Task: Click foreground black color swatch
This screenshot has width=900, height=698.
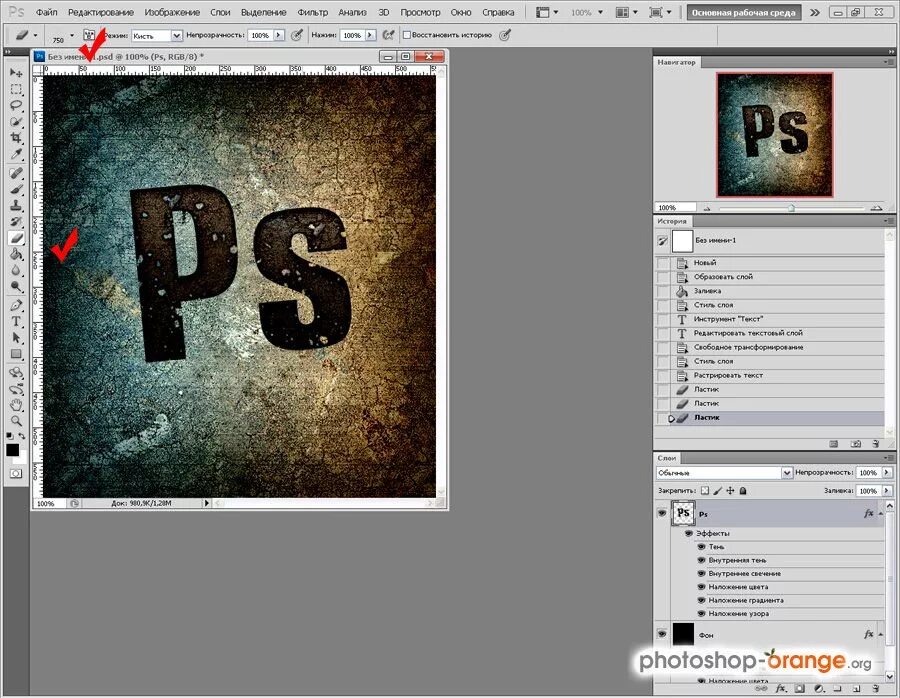Action: 12,450
